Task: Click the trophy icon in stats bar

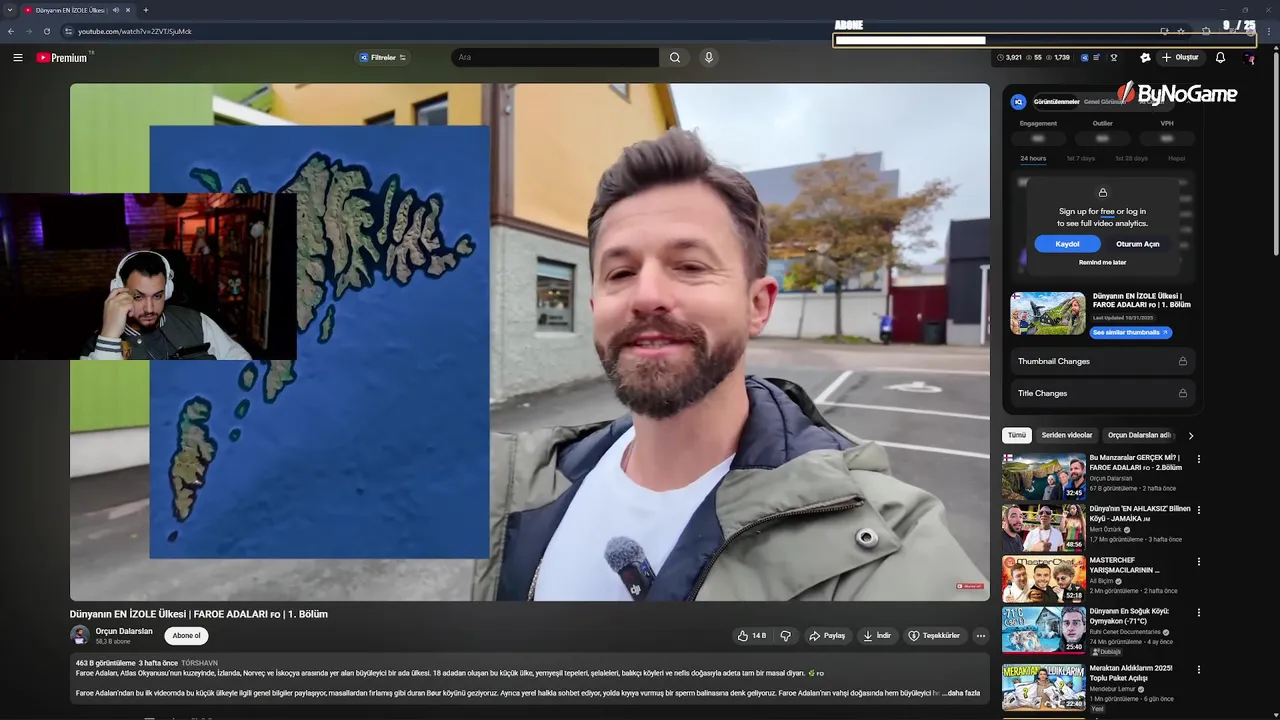Action: pyautogui.click(x=1113, y=57)
